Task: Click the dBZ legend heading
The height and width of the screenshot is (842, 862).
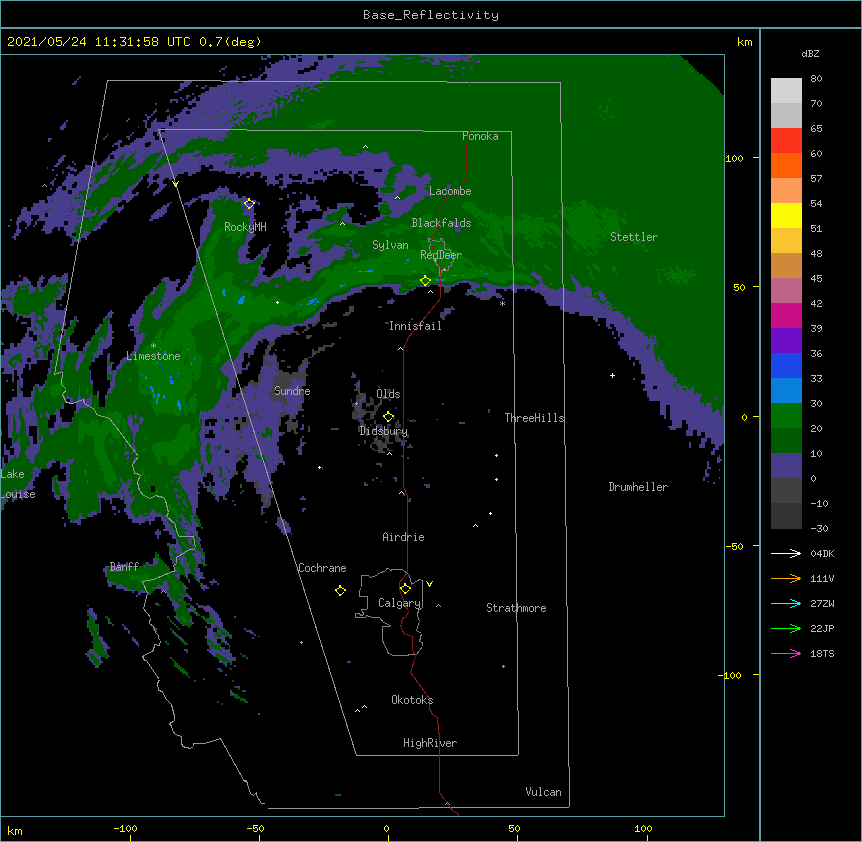Action: (810, 53)
